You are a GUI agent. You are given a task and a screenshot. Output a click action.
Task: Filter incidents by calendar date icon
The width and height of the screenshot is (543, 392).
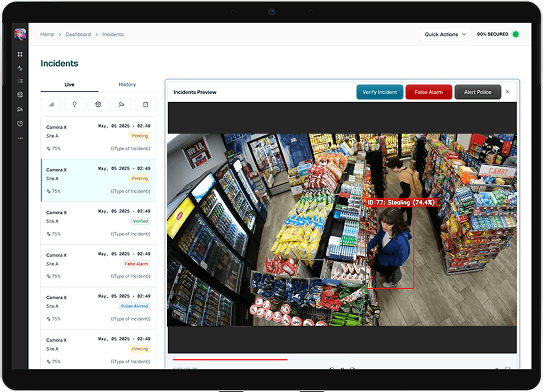click(x=145, y=104)
